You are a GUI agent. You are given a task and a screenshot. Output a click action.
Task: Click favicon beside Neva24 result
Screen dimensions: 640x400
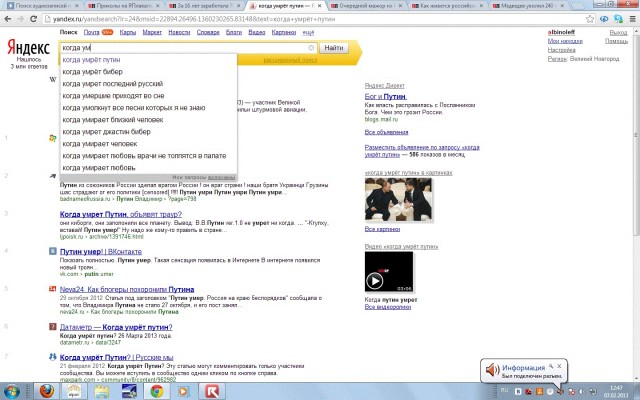click(x=51, y=289)
